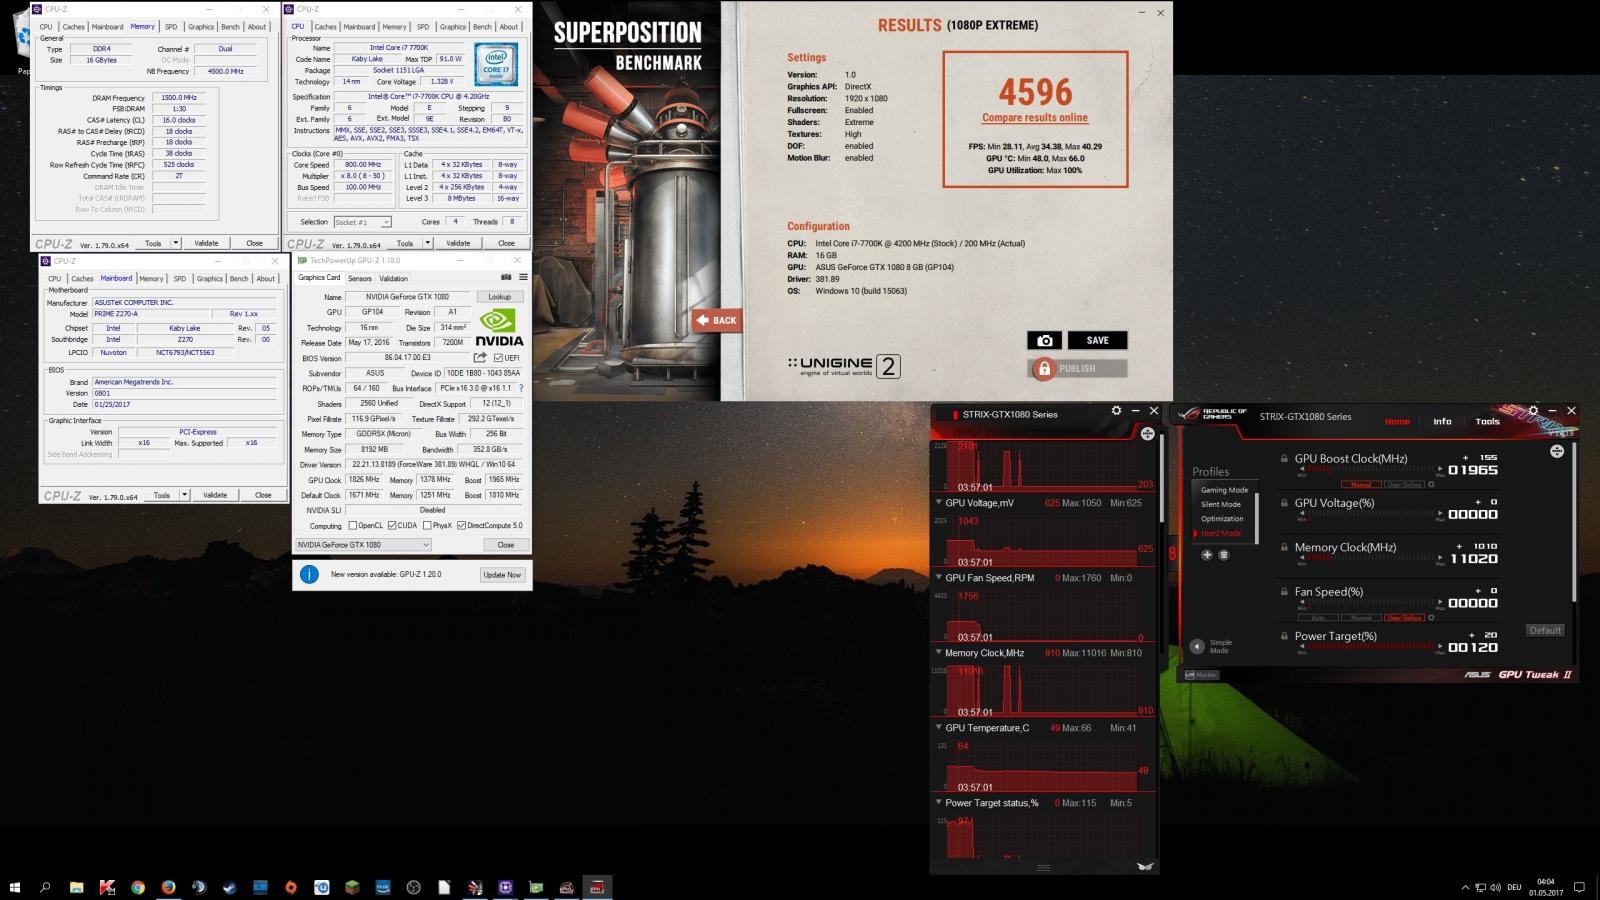Screen dimensions: 1600x900
Task: Open the GPU selection dropdown in GPU-Z
Action: tap(363, 545)
